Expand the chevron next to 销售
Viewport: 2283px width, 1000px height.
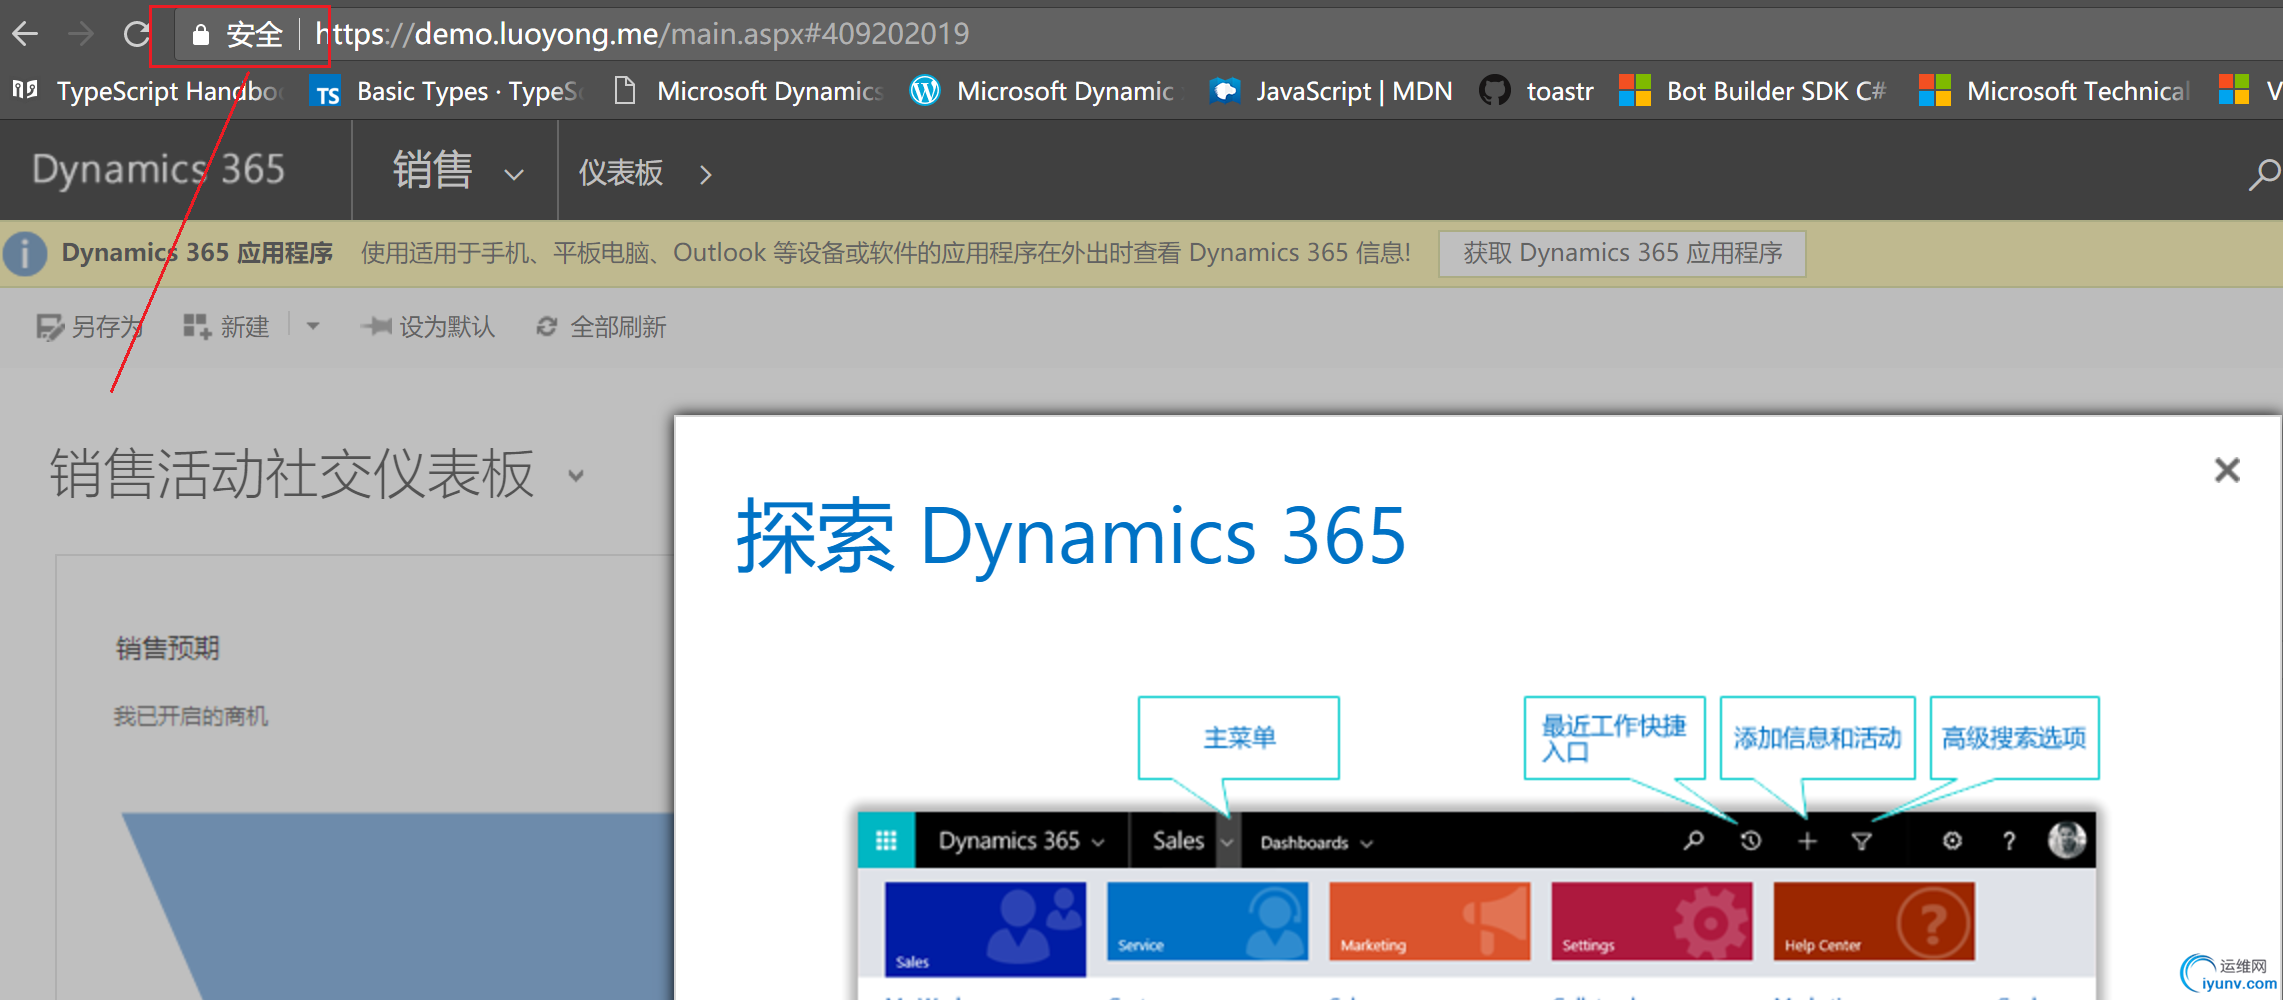click(514, 175)
